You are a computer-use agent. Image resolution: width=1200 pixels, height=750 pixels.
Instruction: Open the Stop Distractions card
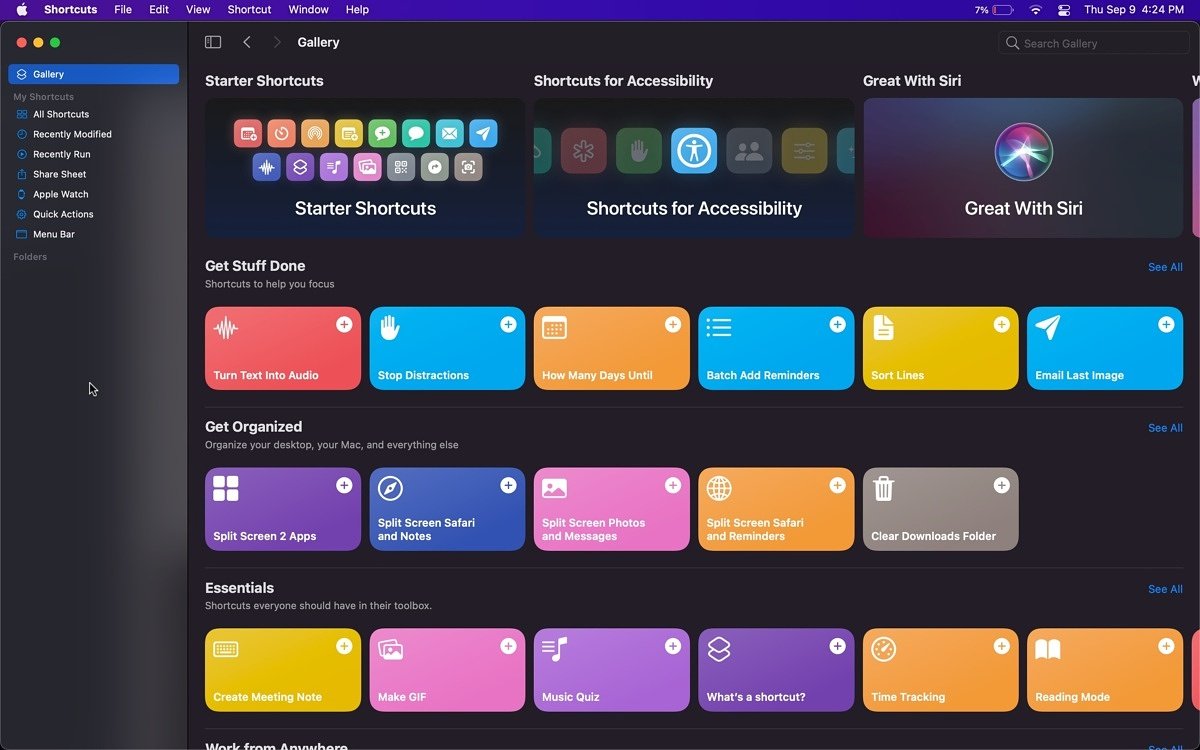[x=447, y=348]
